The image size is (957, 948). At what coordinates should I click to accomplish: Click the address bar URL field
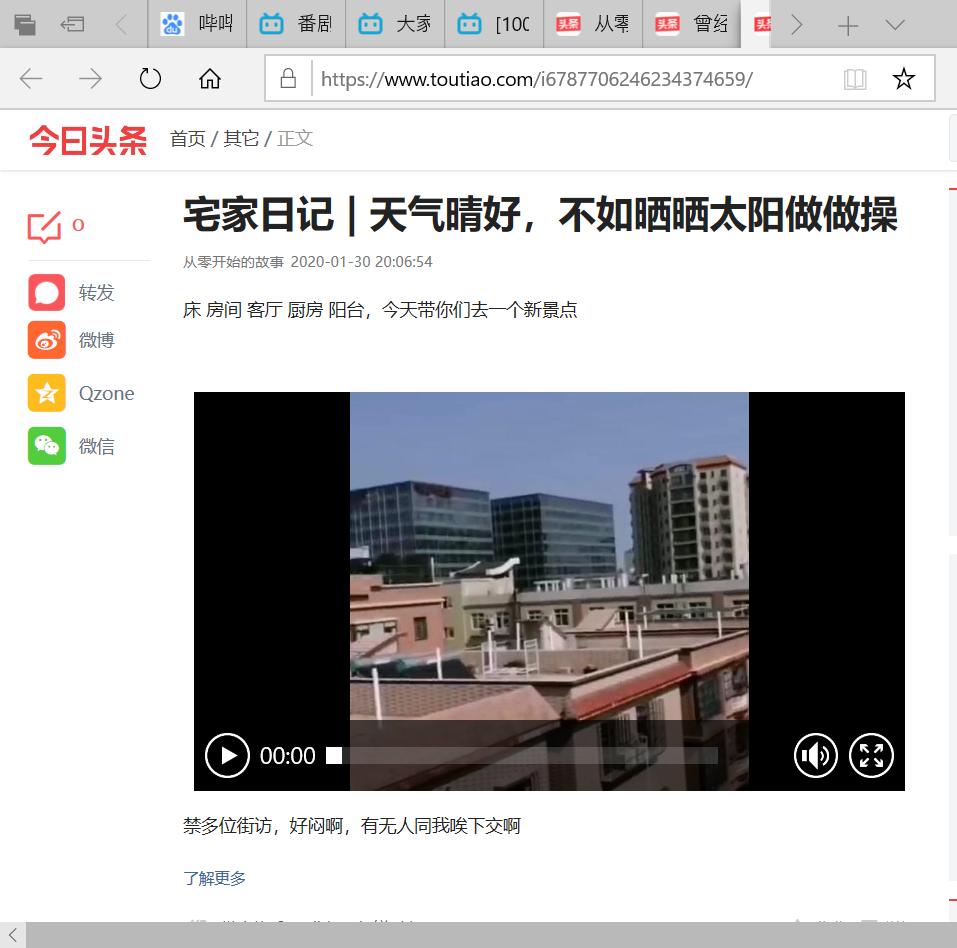(x=540, y=77)
